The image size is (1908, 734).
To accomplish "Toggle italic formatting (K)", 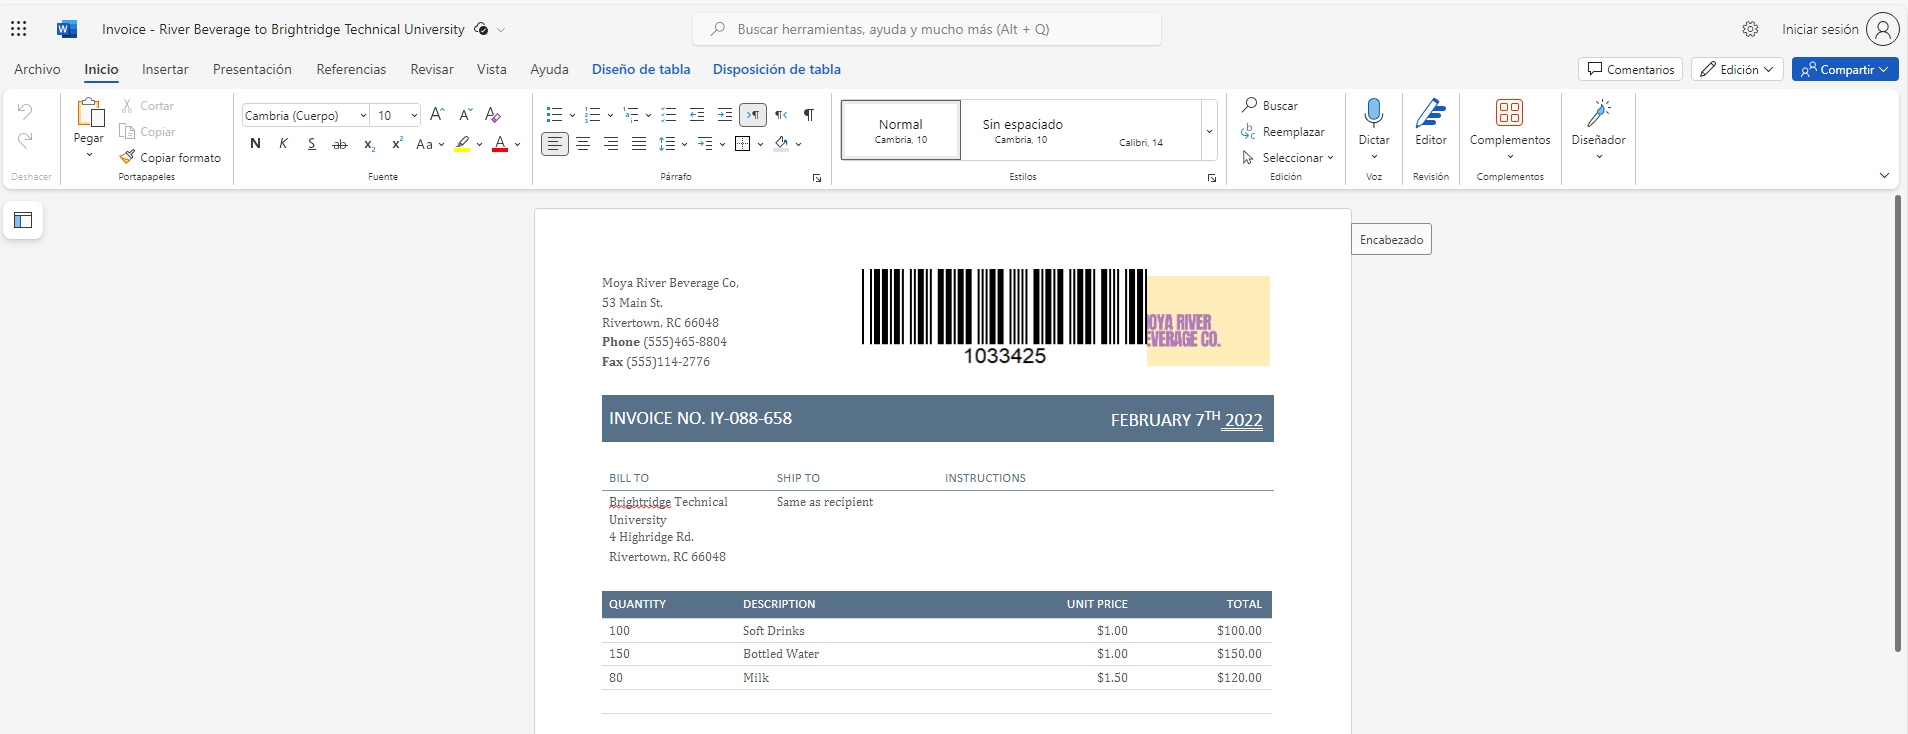I will [x=283, y=144].
